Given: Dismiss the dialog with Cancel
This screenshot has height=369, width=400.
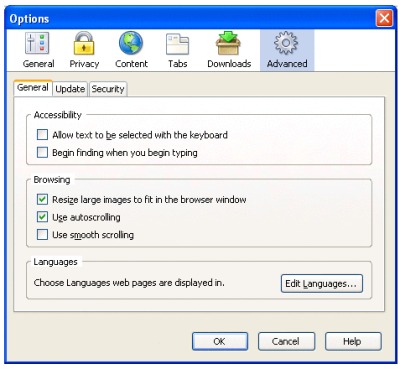Looking at the screenshot, I should [286, 341].
